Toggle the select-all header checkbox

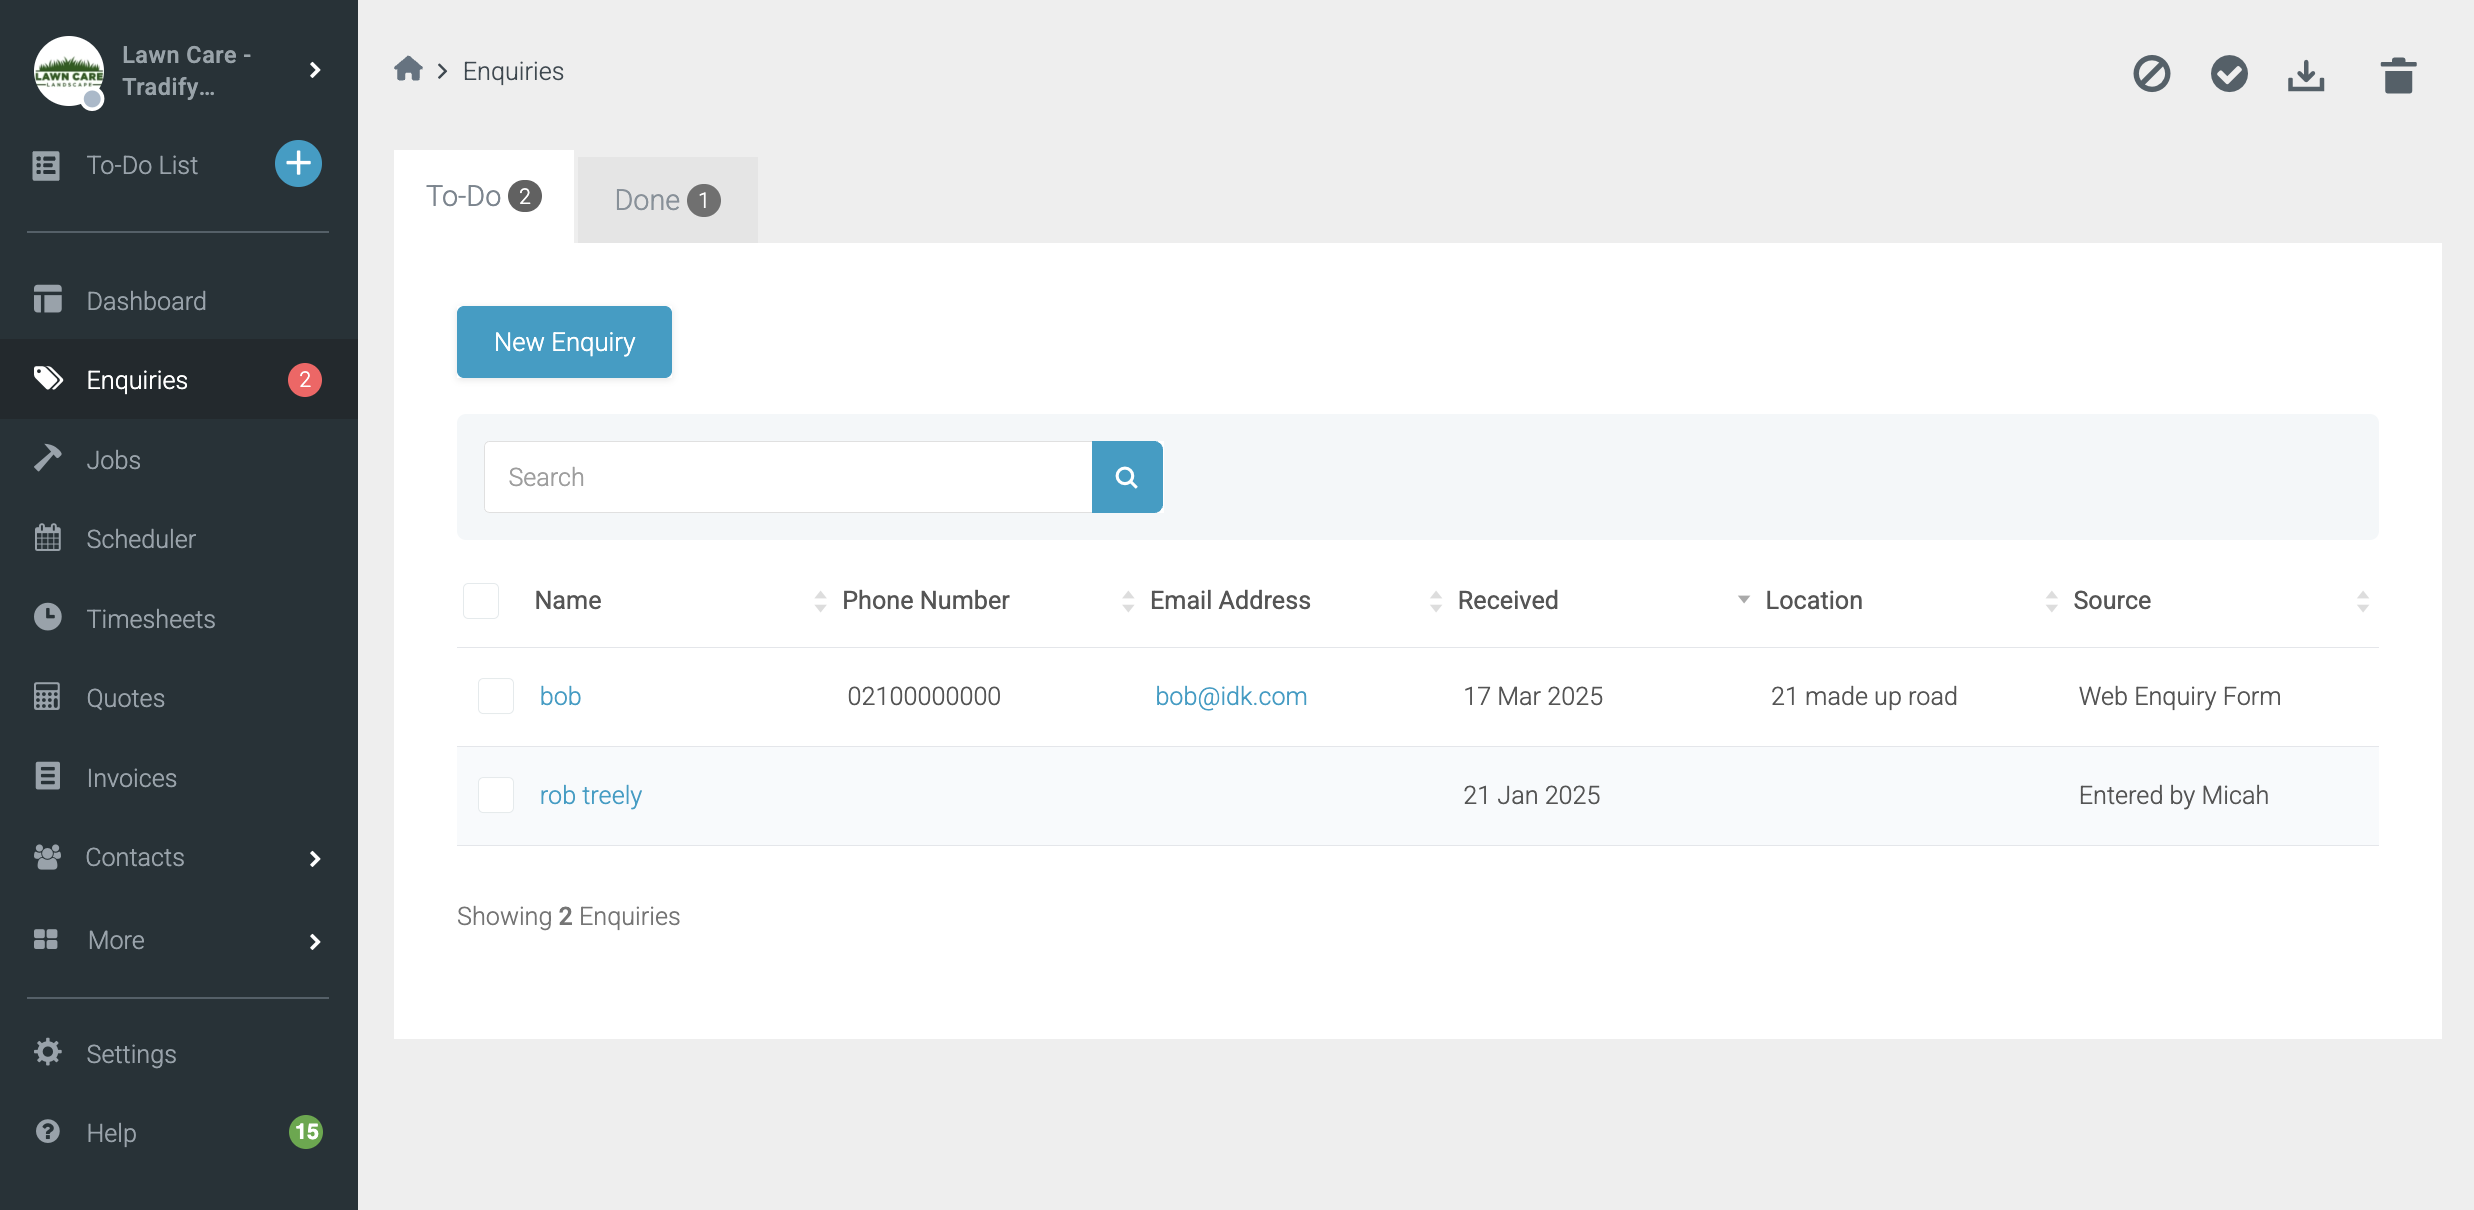coord(481,600)
